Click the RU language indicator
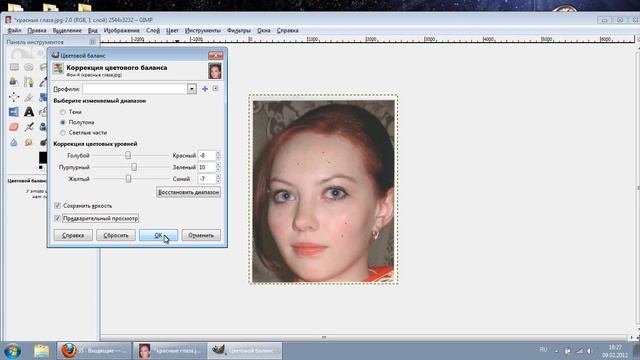 click(x=543, y=350)
